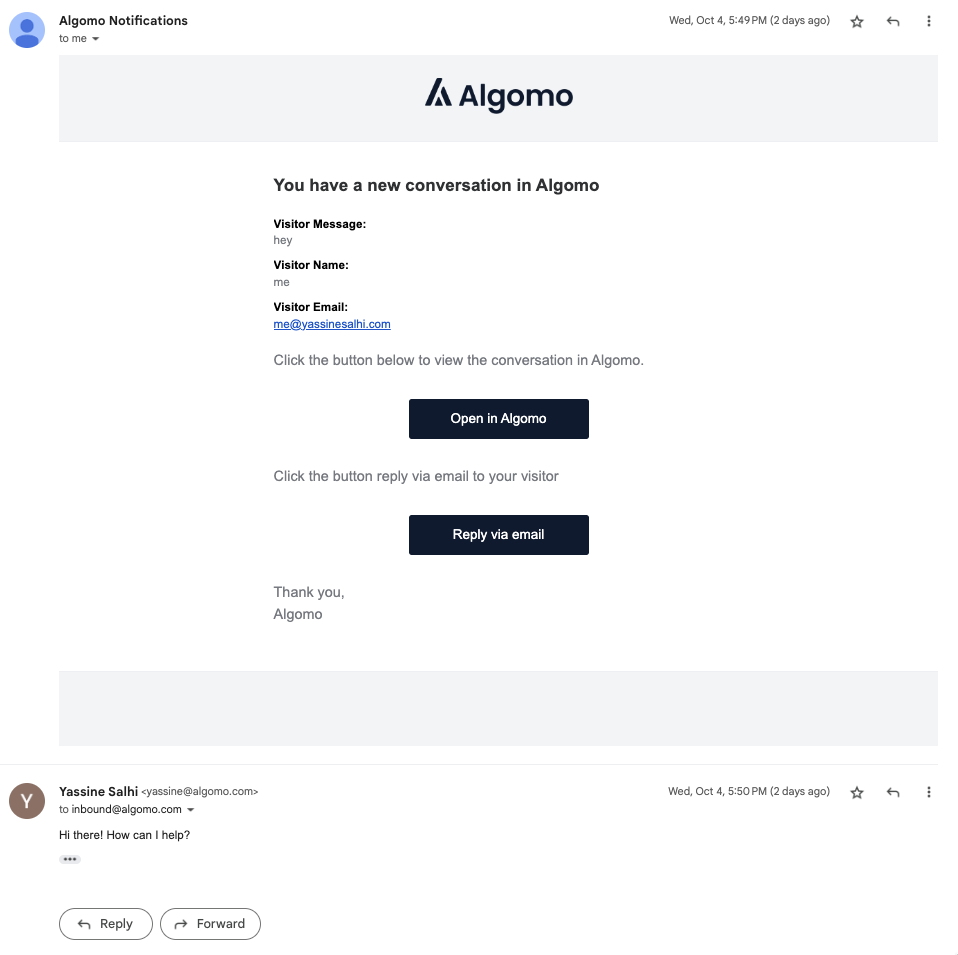Click the 'Visitor Name:' label
The height and width of the screenshot is (955, 958).
[311, 265]
